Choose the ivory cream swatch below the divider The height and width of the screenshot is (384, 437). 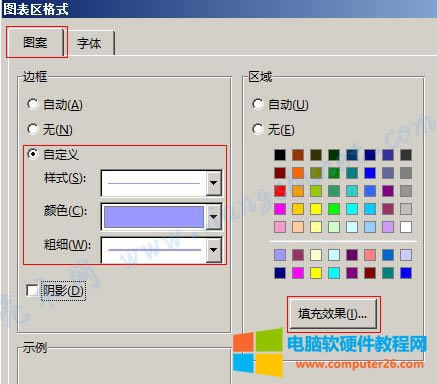(316, 255)
